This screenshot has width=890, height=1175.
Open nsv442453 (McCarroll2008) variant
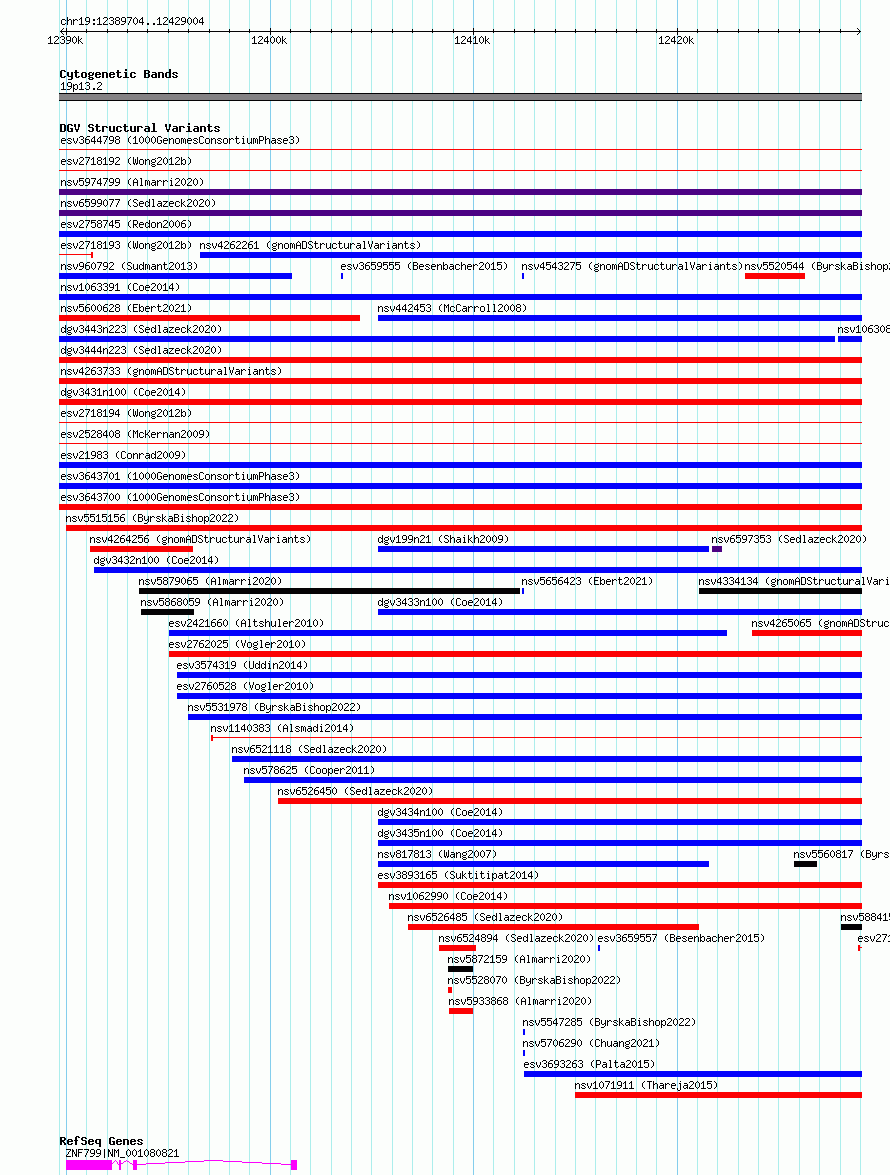click(452, 308)
